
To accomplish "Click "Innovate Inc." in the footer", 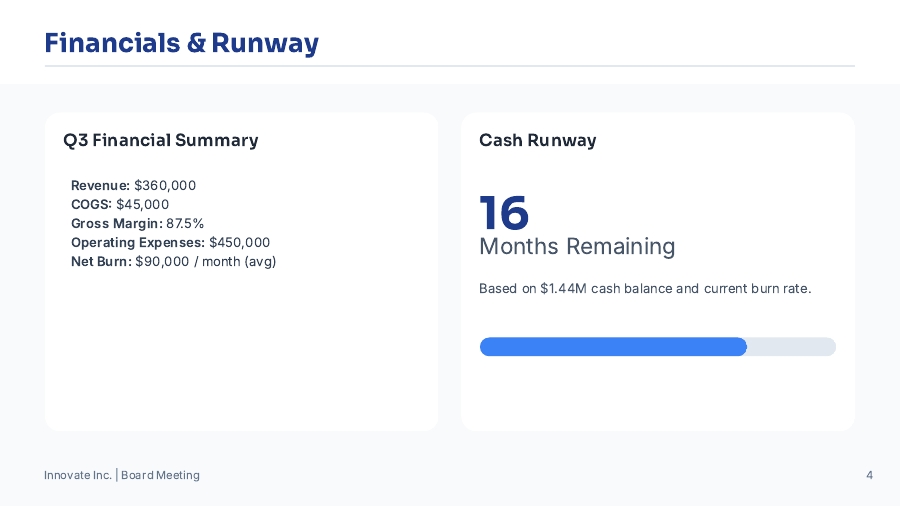I will pyautogui.click(x=77, y=475).
